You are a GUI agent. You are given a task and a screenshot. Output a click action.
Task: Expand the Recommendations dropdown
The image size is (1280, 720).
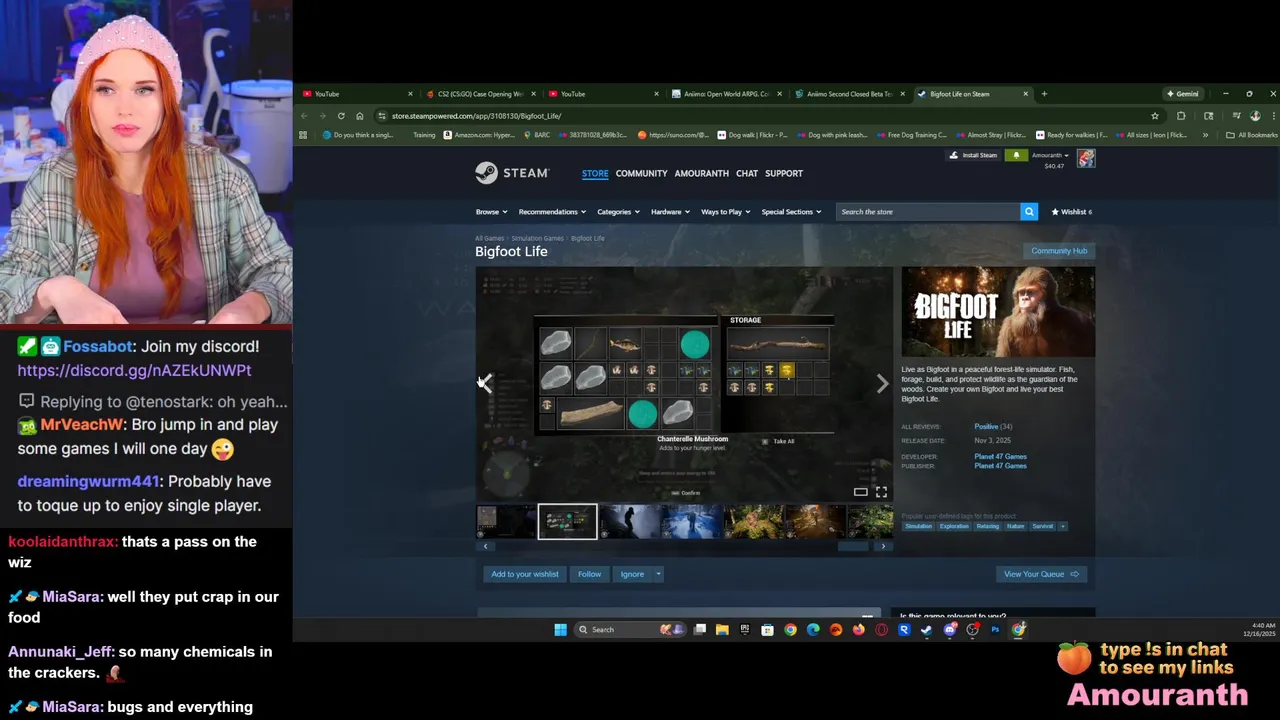[x=552, y=212]
